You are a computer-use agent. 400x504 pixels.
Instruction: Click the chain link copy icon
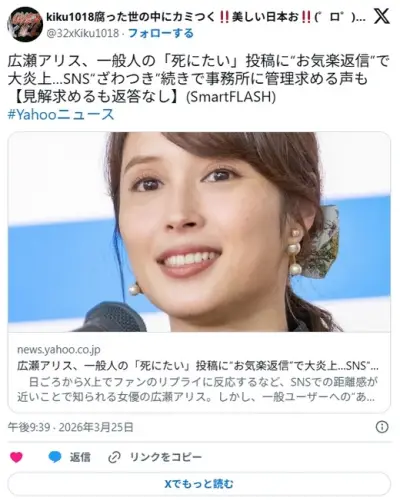pos(114,457)
